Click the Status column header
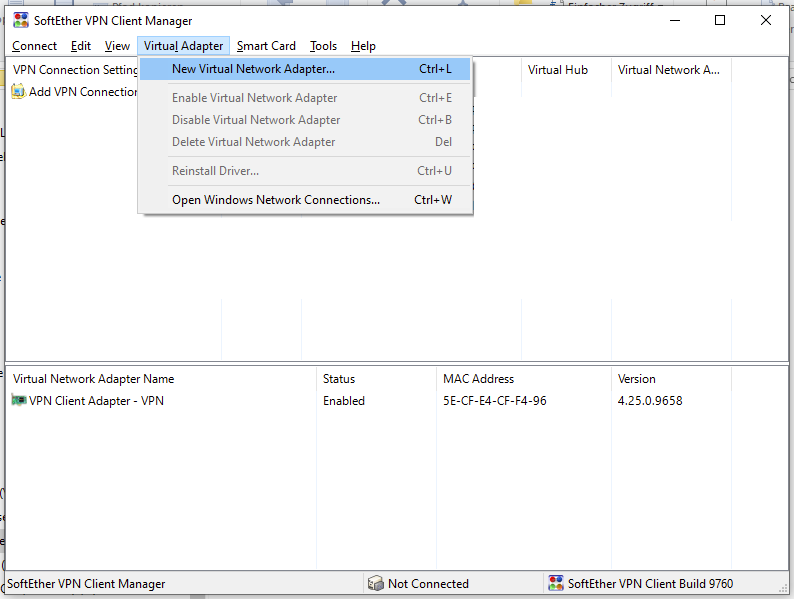Screen dimensions: 794x599 pos(339,379)
